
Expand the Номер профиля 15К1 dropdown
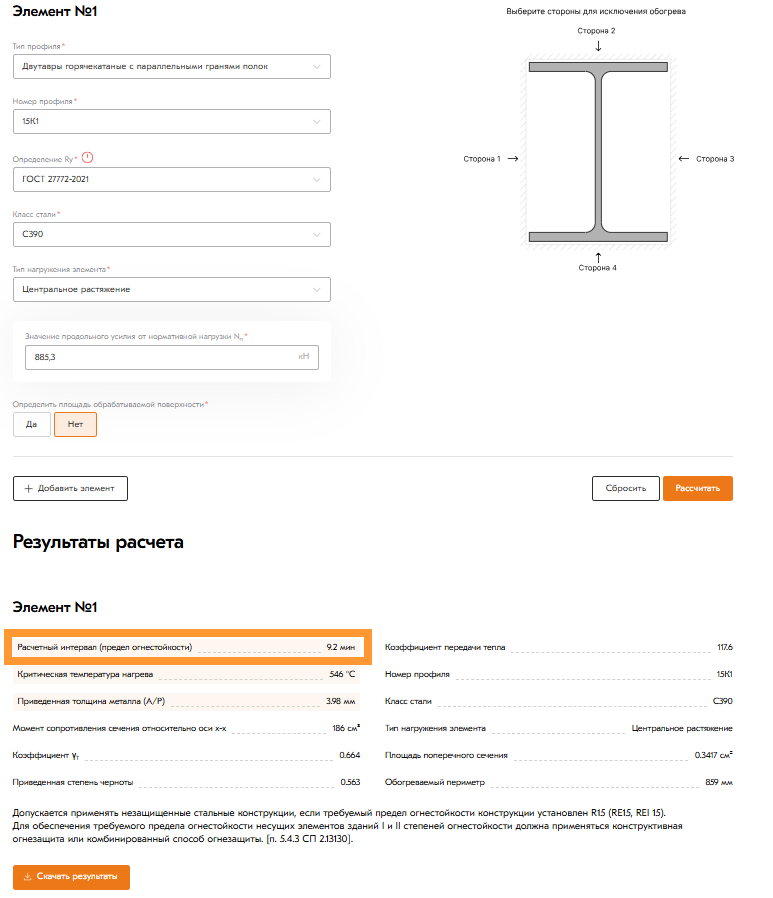[x=171, y=122]
